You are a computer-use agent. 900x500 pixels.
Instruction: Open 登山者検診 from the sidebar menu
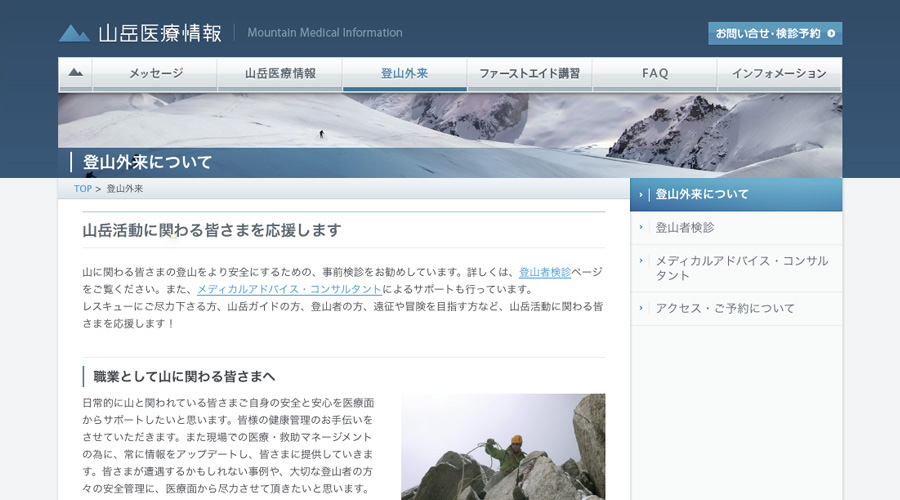[685, 227]
